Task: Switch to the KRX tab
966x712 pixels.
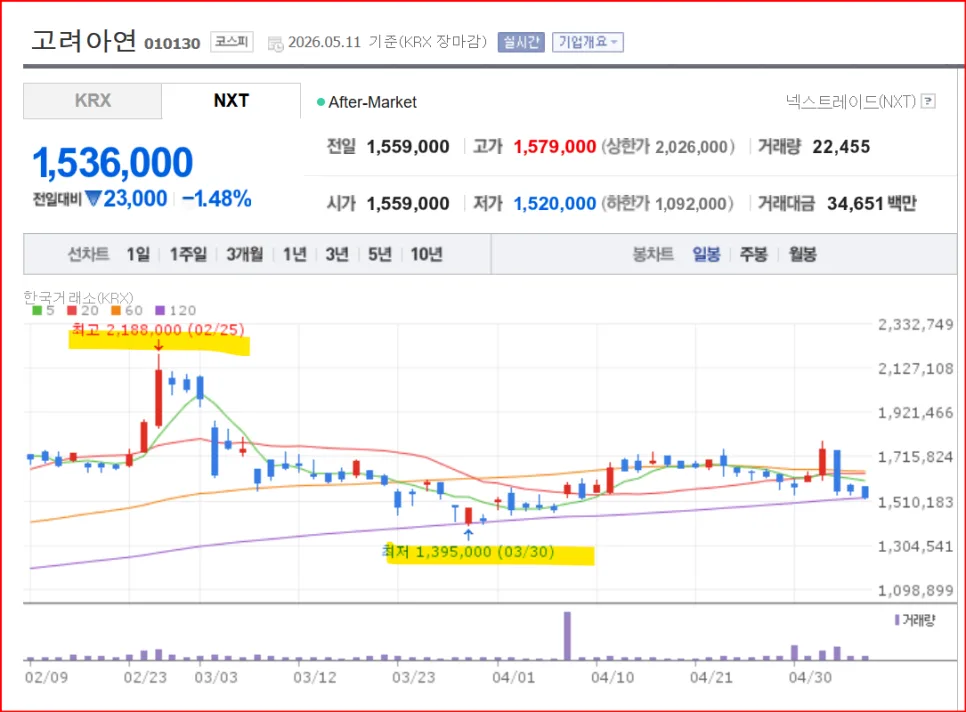Action: 92,101
